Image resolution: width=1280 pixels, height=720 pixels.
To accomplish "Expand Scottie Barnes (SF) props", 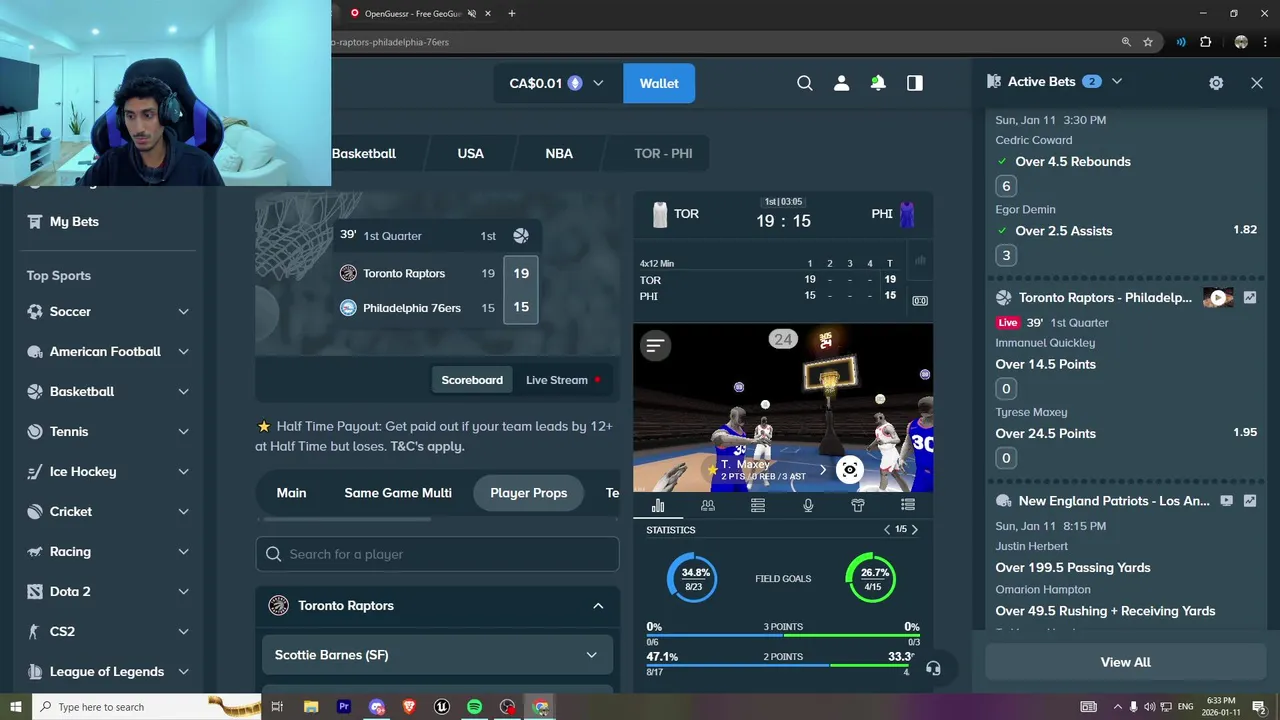I will pos(437,655).
